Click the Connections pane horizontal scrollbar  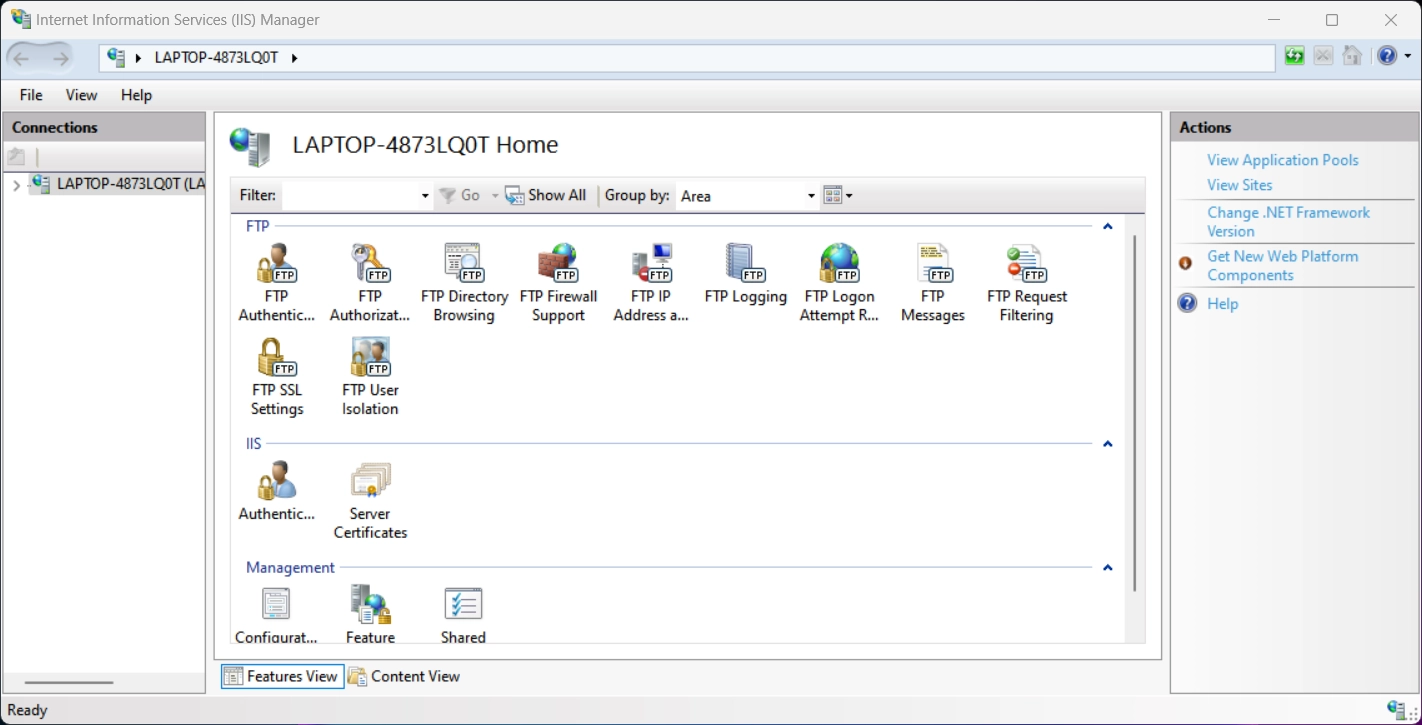[x=69, y=683]
